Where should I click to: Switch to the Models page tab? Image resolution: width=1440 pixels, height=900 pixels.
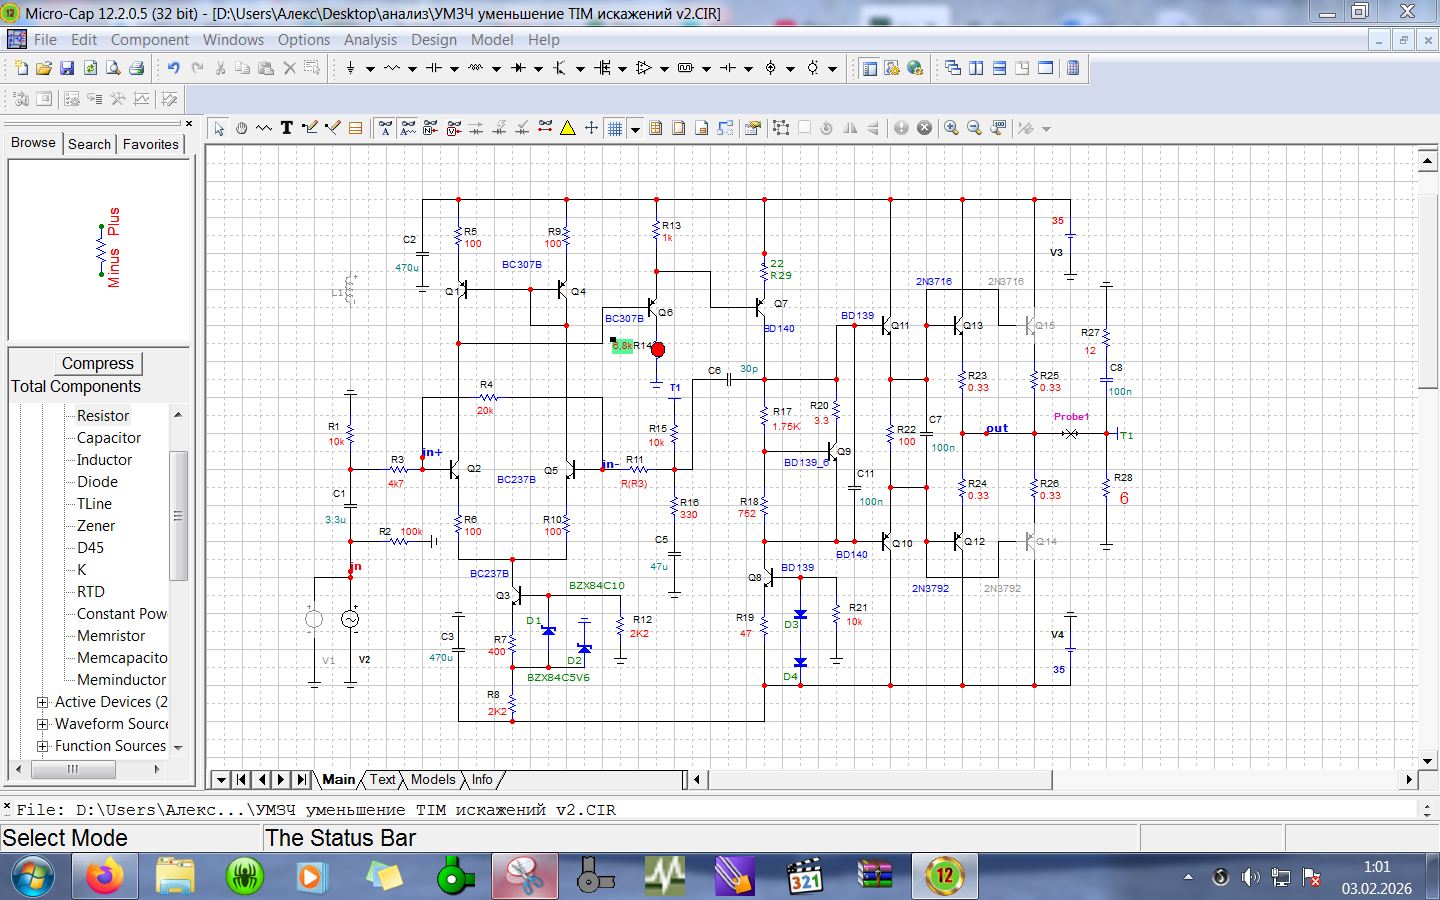pos(432,780)
